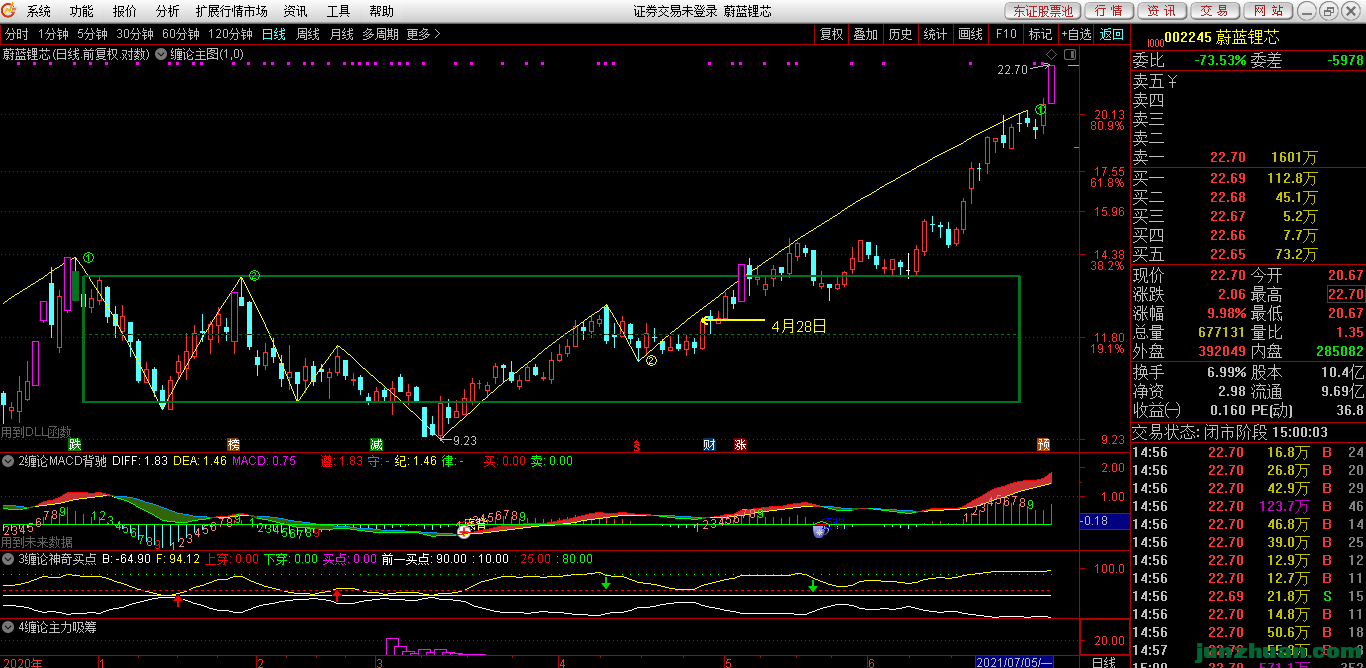Click the diamond icon above the chart
Viewport: 1366px width, 668px height.
[1049, 54]
